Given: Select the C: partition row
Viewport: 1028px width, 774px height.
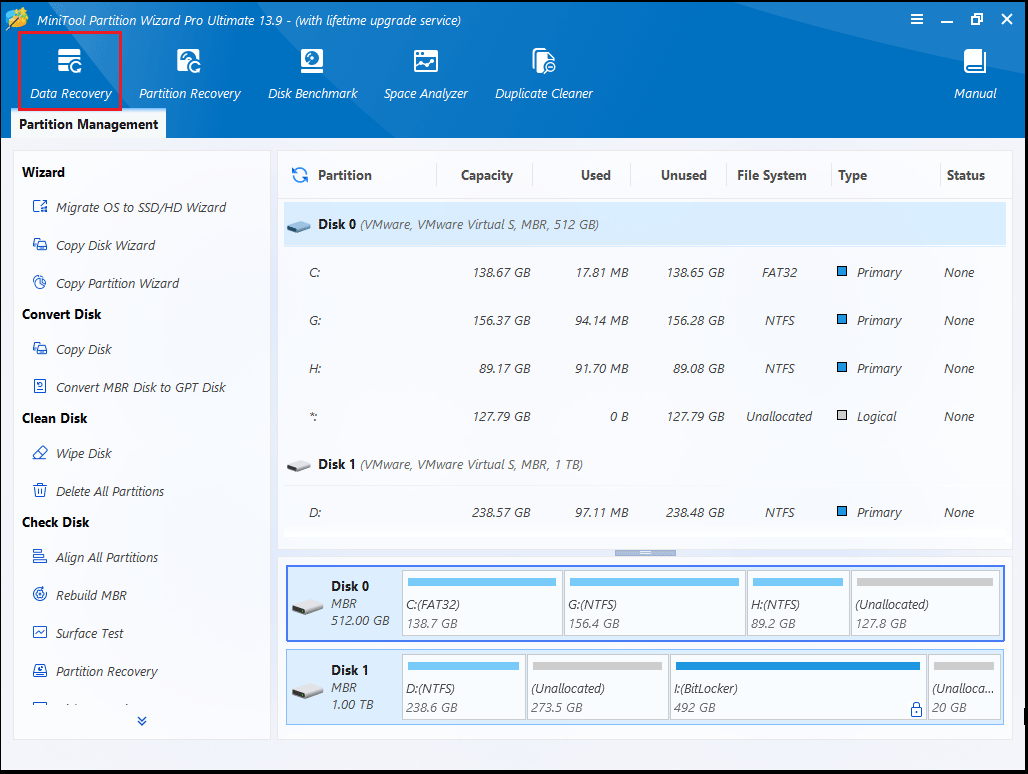Looking at the screenshot, I should point(644,272).
